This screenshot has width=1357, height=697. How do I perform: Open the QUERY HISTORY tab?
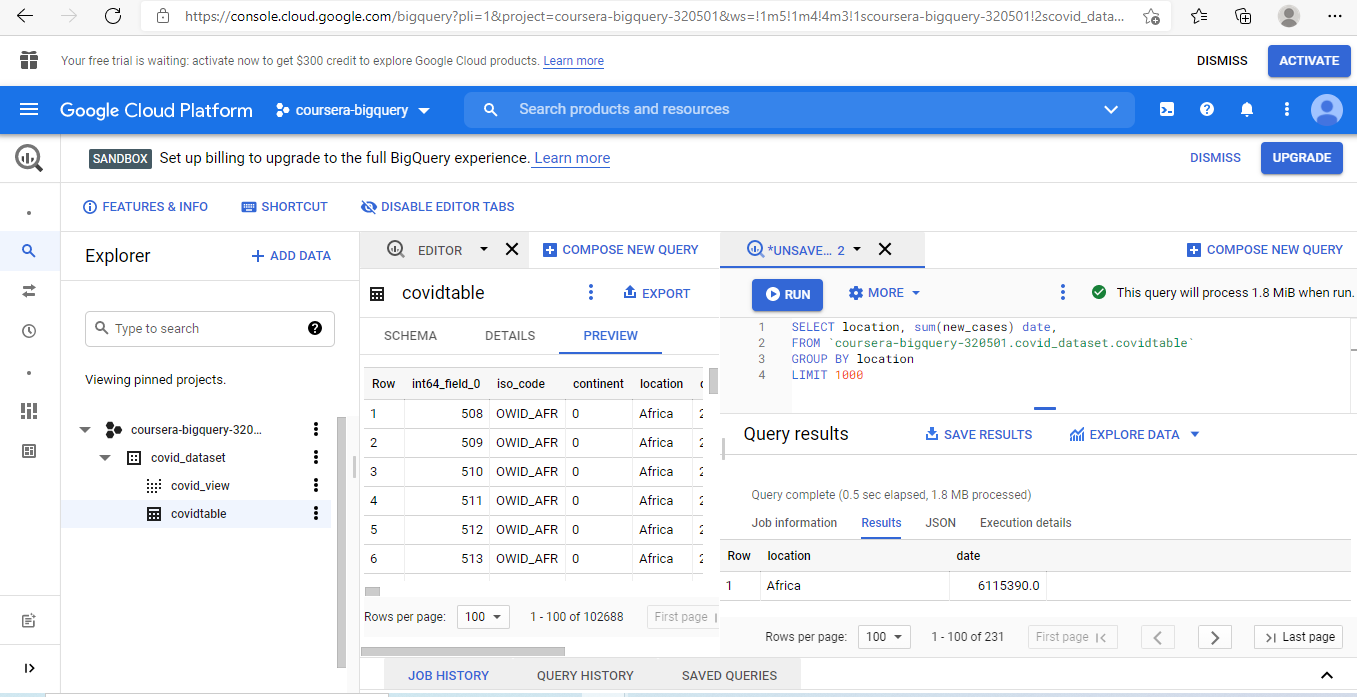pyautogui.click(x=585, y=675)
